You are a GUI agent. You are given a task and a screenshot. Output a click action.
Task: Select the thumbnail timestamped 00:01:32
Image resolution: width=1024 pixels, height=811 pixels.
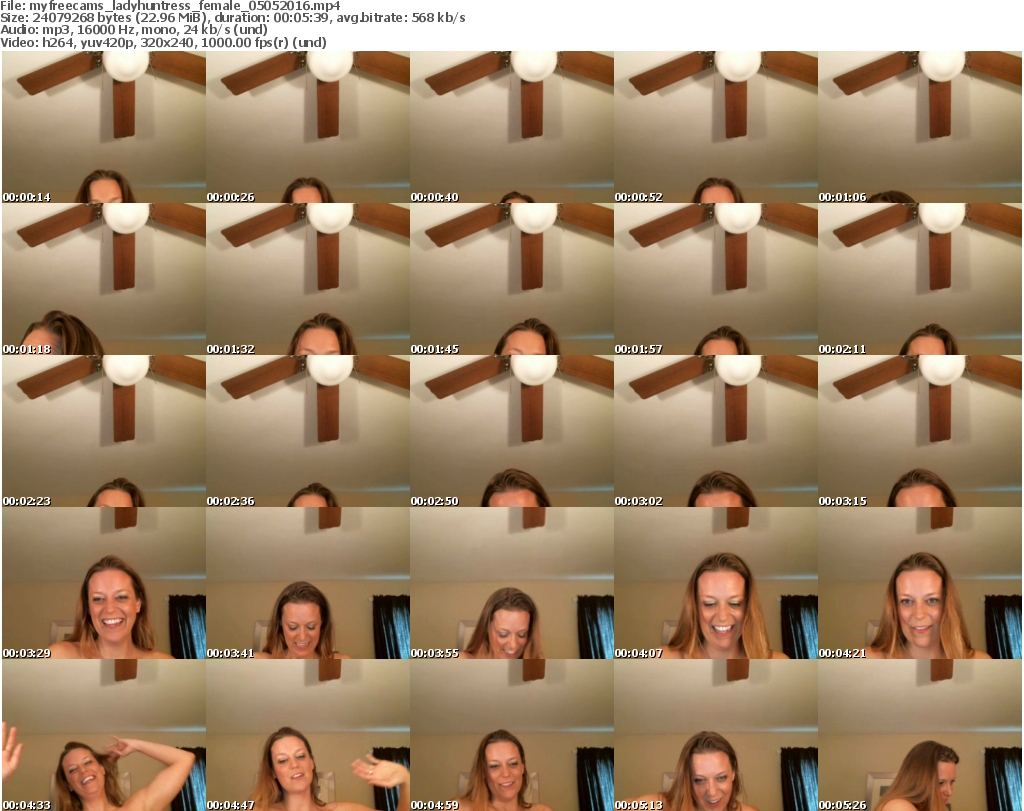tap(308, 279)
